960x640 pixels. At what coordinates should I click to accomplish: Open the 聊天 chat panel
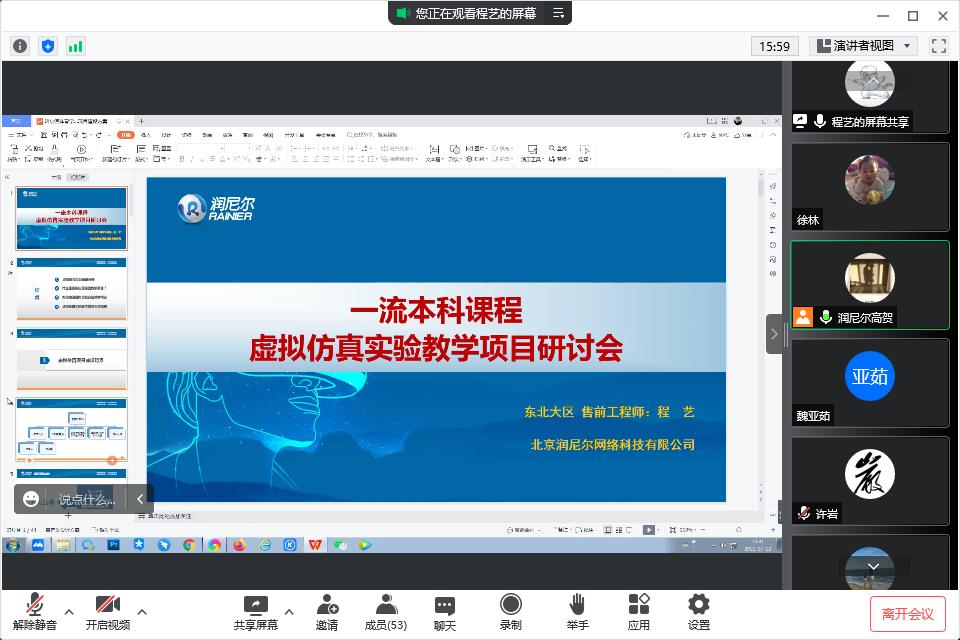pos(444,612)
